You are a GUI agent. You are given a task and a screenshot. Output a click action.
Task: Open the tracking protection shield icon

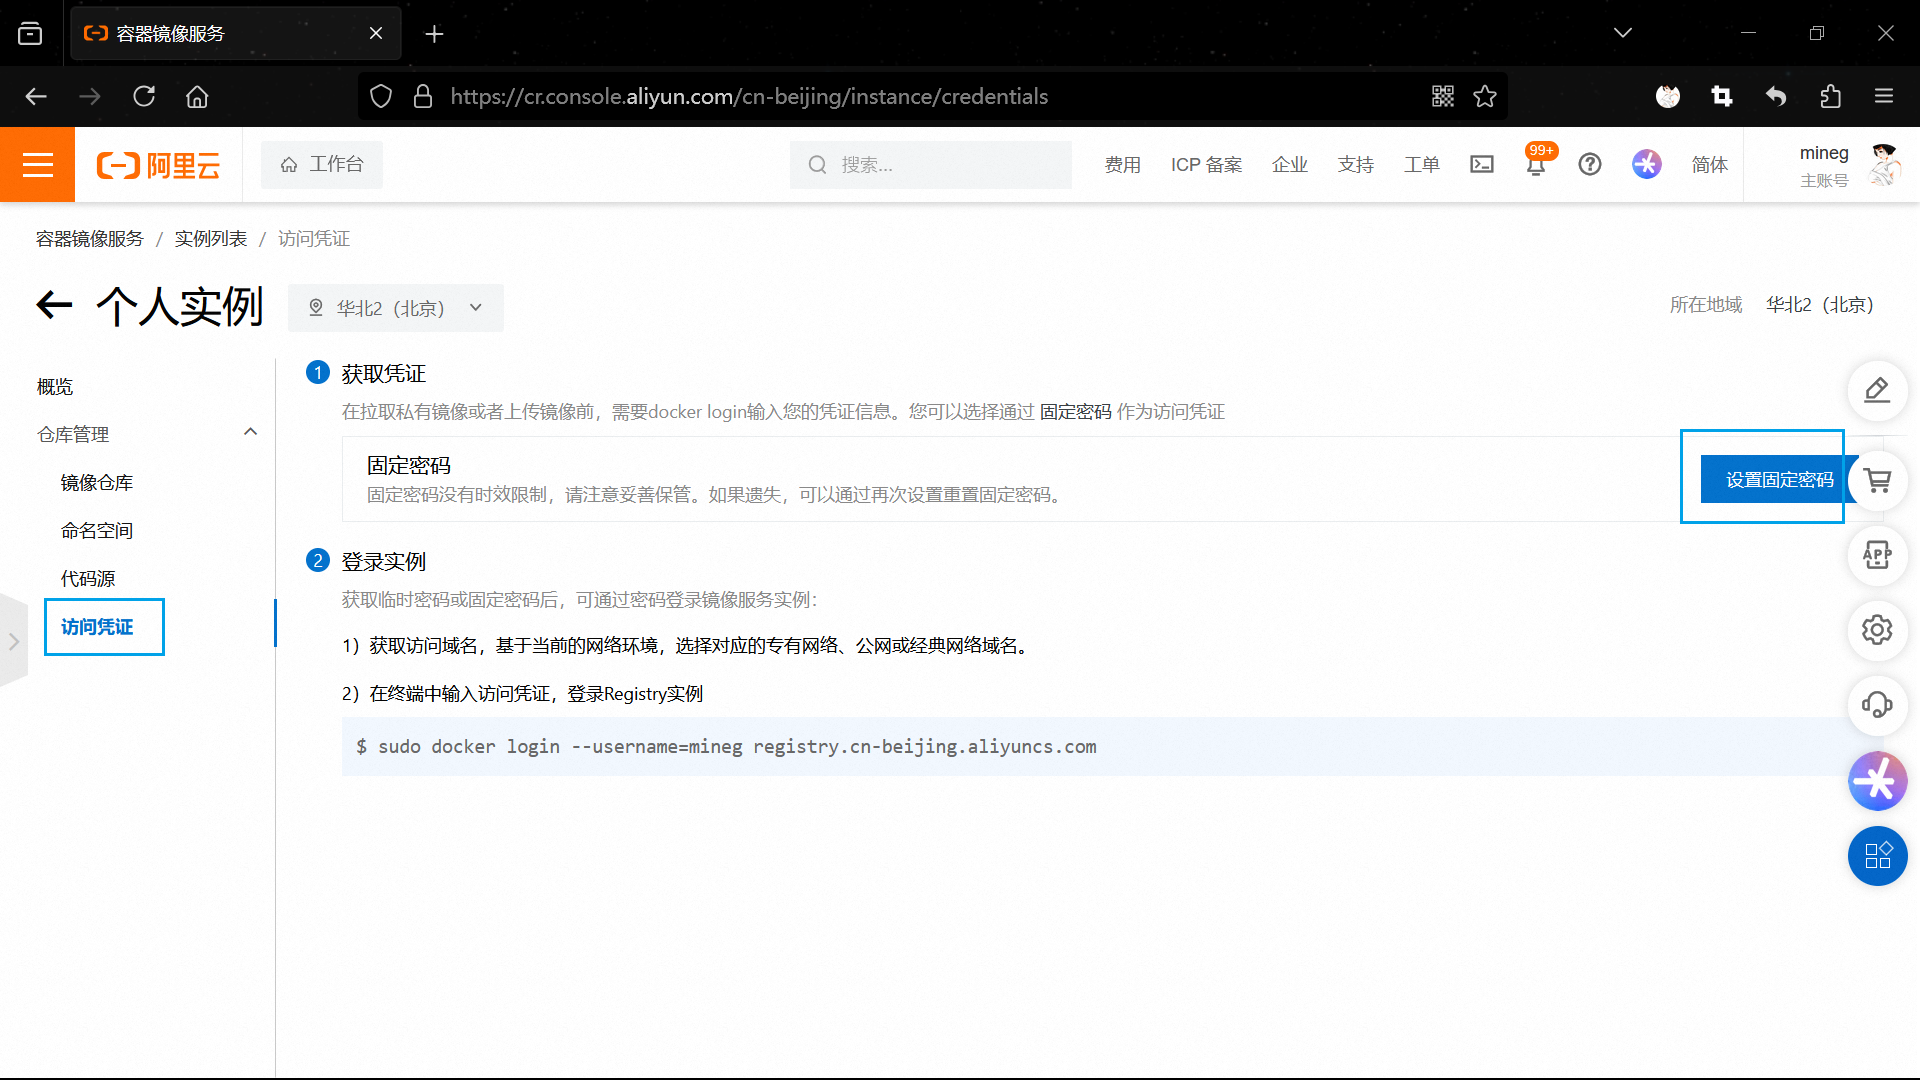[381, 96]
